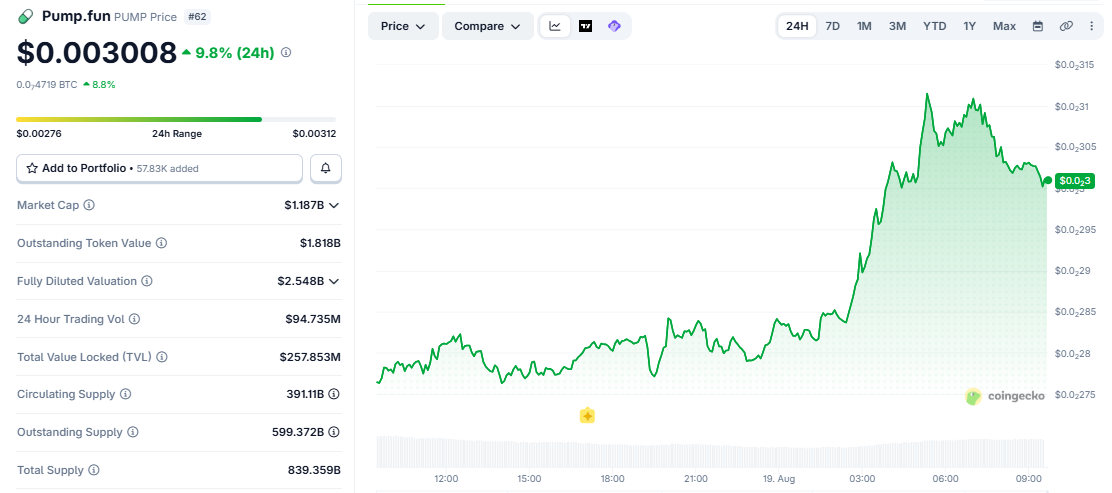Click the #62 rank badge

click(197, 16)
